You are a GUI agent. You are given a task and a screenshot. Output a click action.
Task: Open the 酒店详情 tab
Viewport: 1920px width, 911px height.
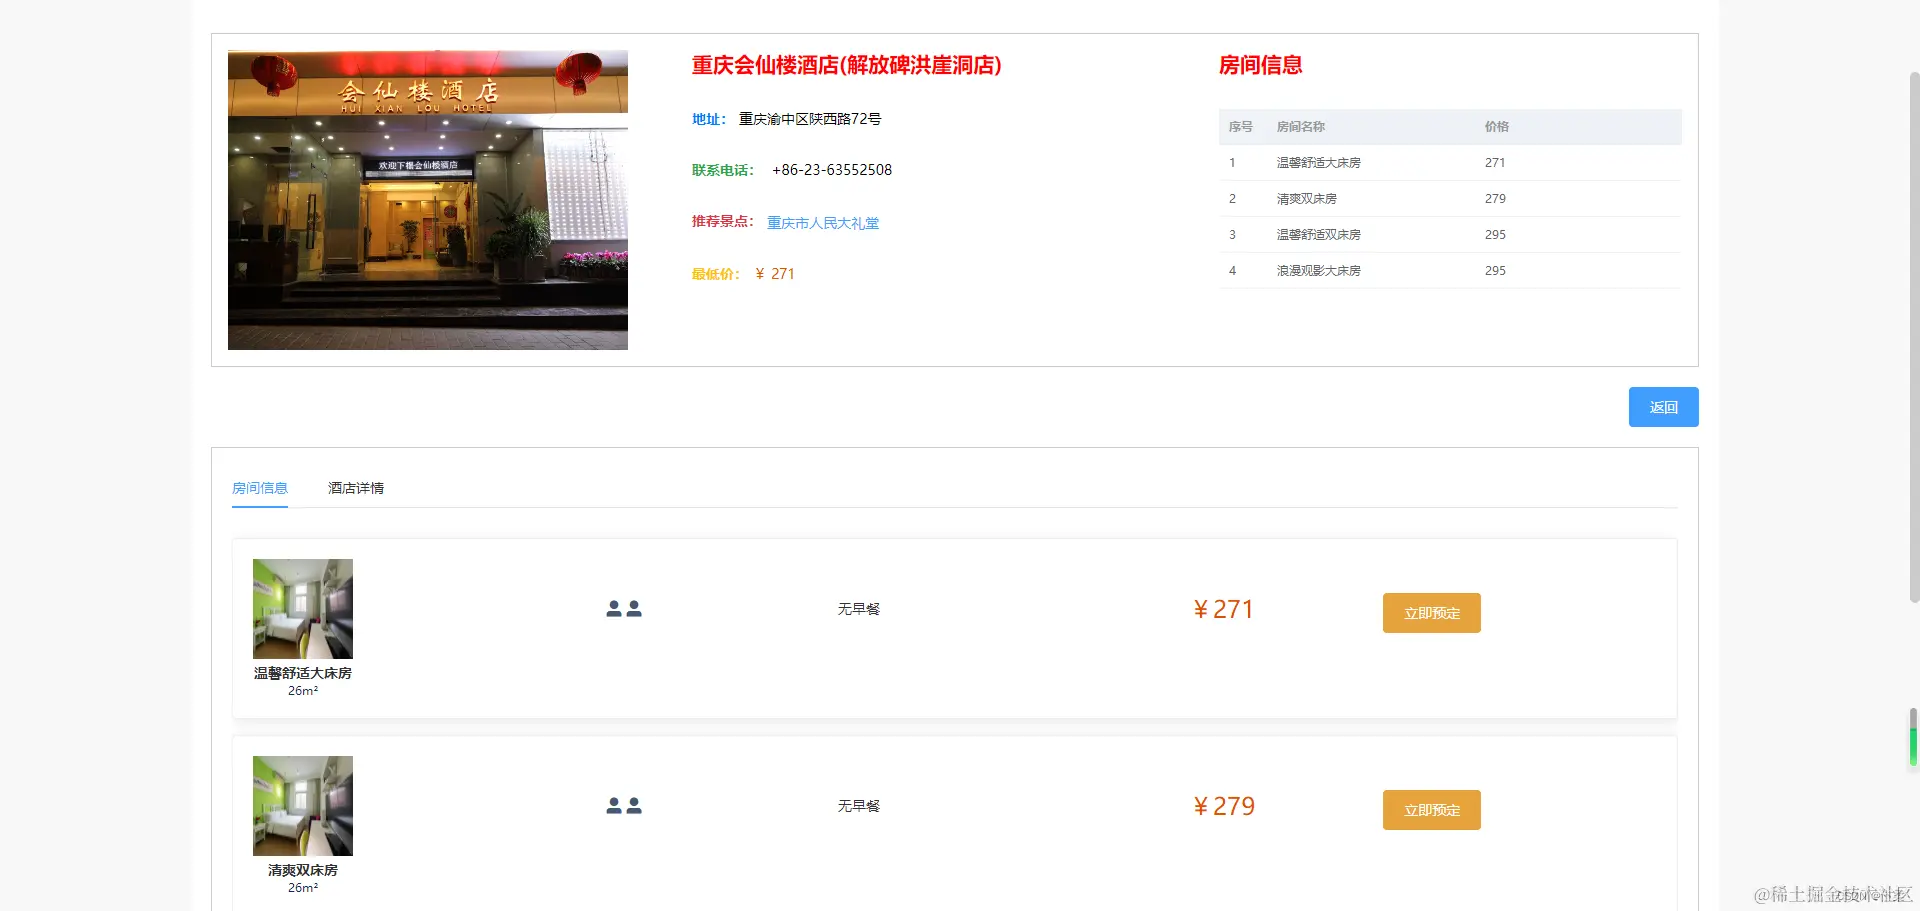[356, 488]
